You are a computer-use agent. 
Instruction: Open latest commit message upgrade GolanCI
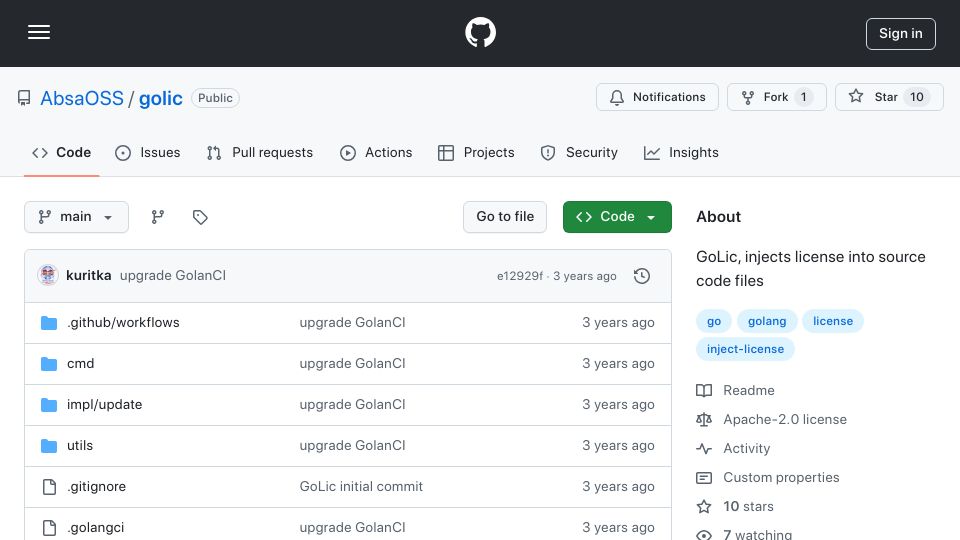pyautogui.click(x=173, y=276)
